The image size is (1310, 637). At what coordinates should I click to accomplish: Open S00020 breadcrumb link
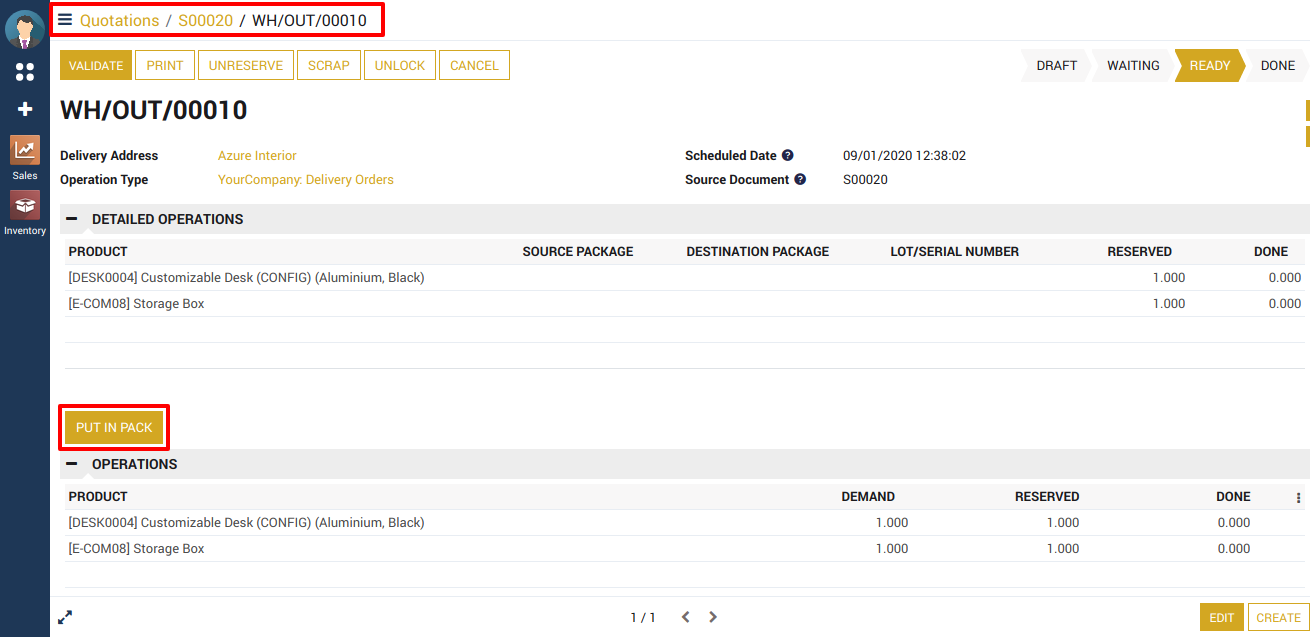[205, 20]
